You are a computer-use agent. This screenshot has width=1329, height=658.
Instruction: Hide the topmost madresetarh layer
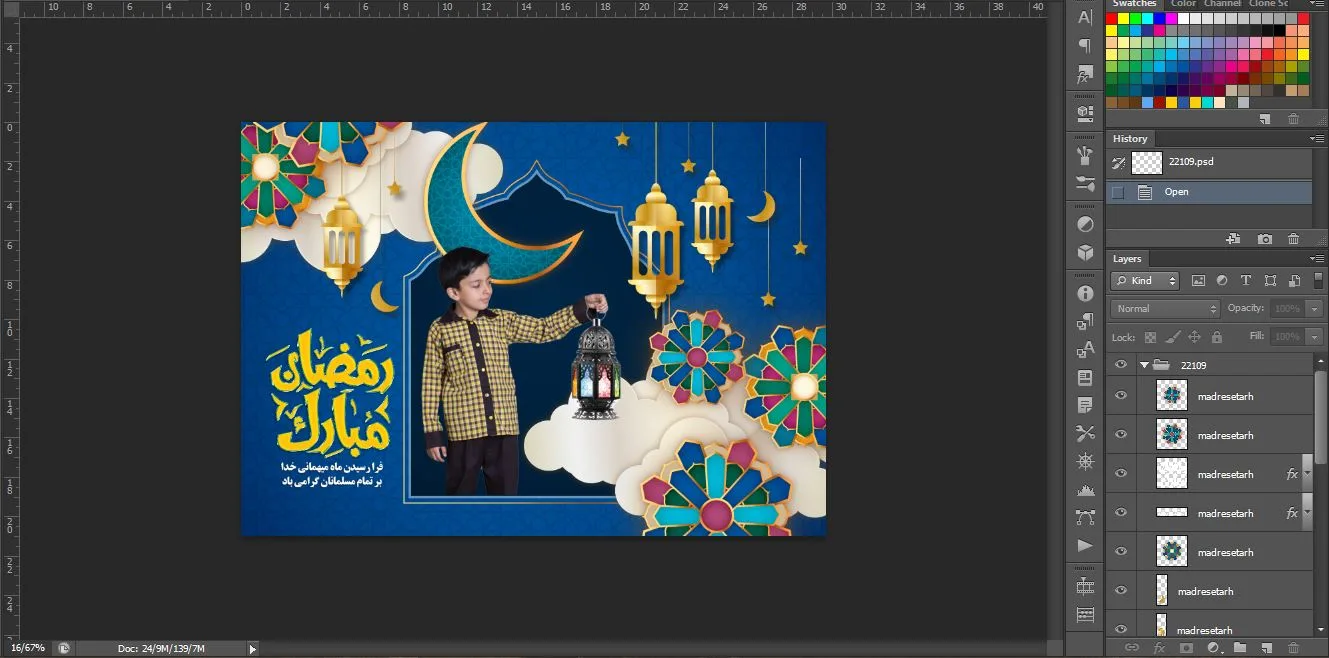coord(1120,396)
